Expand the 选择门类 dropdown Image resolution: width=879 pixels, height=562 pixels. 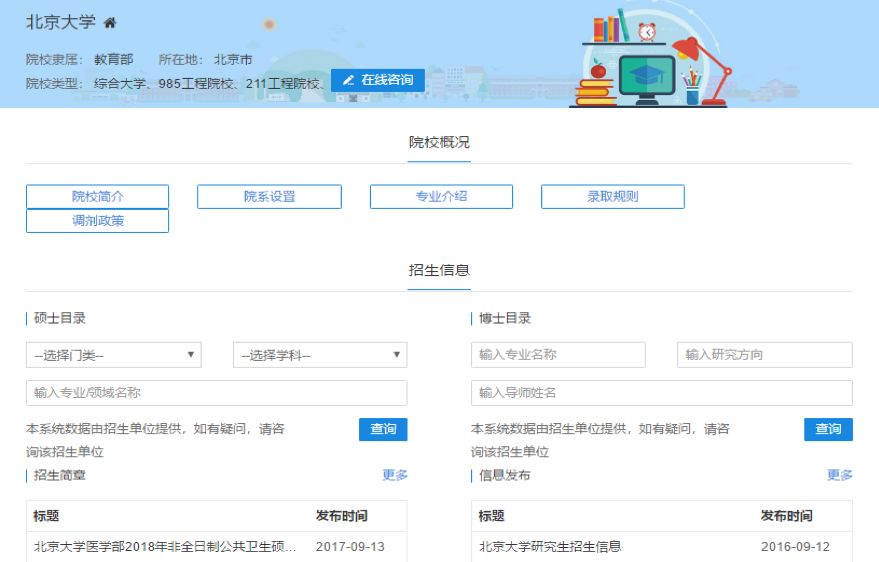(113, 355)
